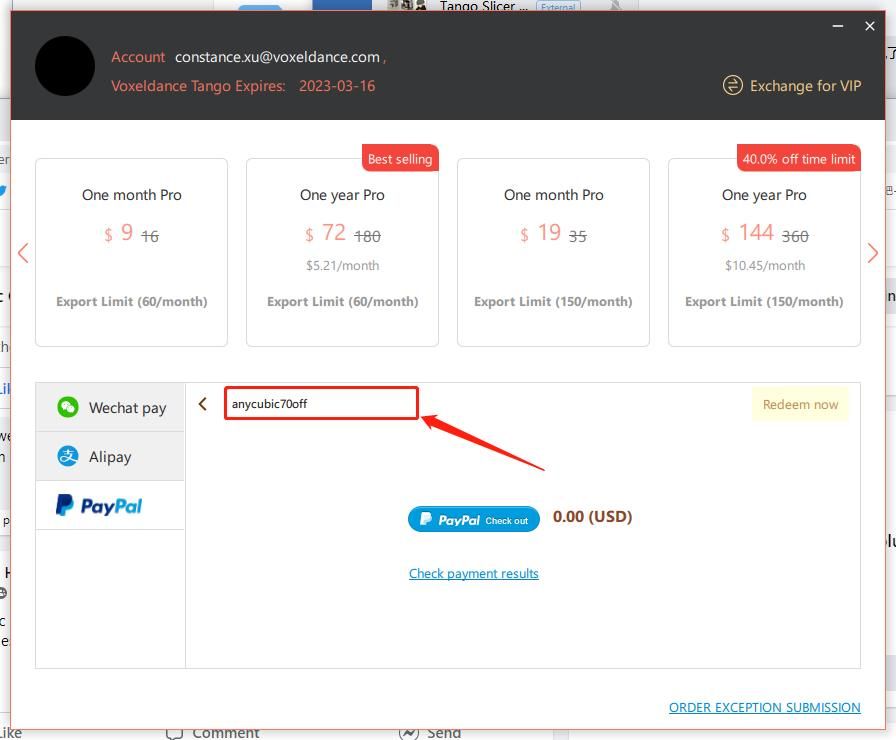Click the Wechat pay green logo icon
Viewport: 896px width, 740px height.
pos(68,407)
